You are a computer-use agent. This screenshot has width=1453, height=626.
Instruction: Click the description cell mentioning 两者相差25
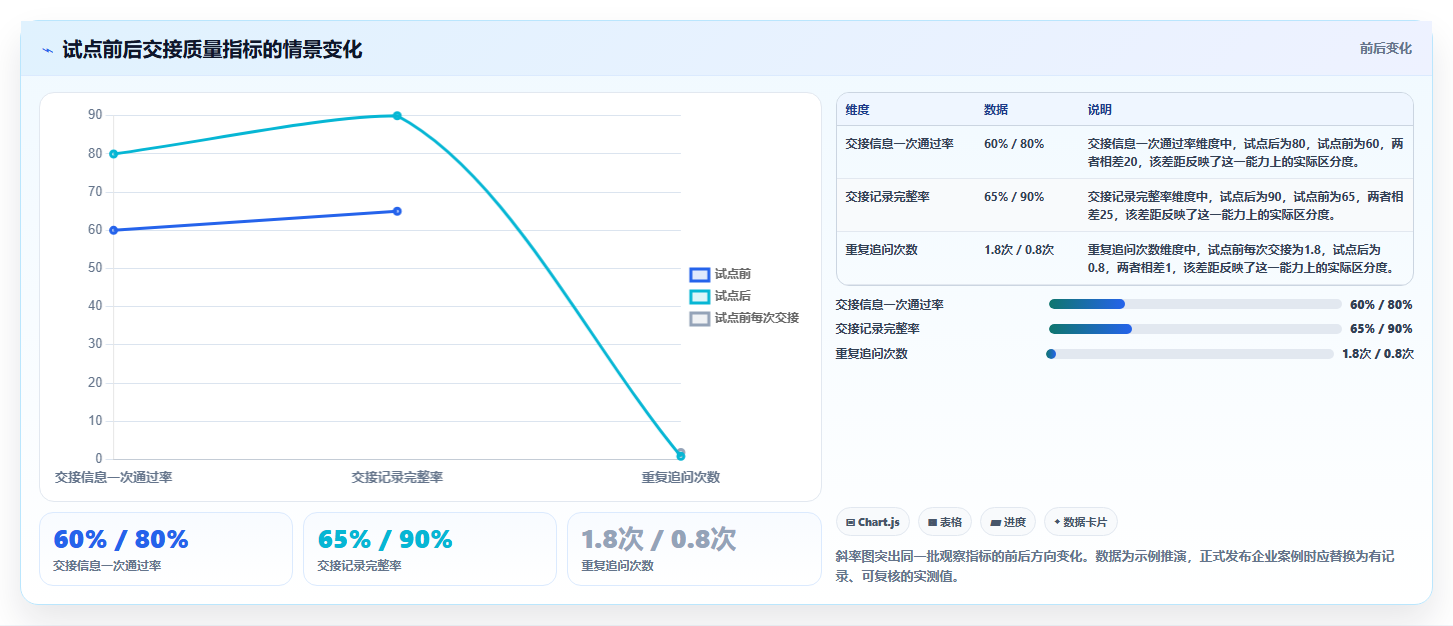[x=1246, y=205]
